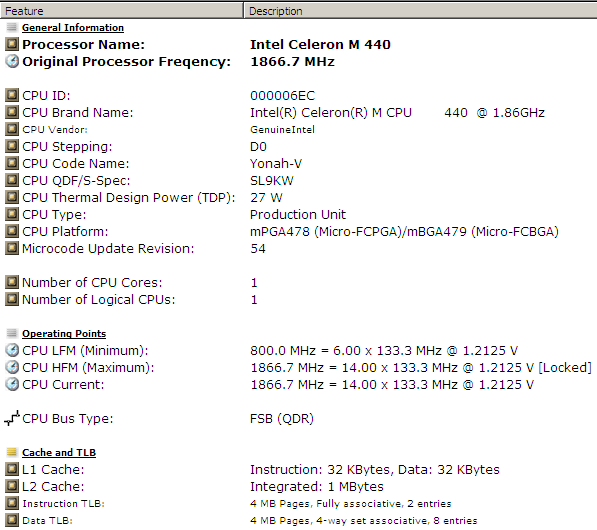Click the chip icon beside CPU ID
The width and height of the screenshot is (597, 530).
coord(12,95)
